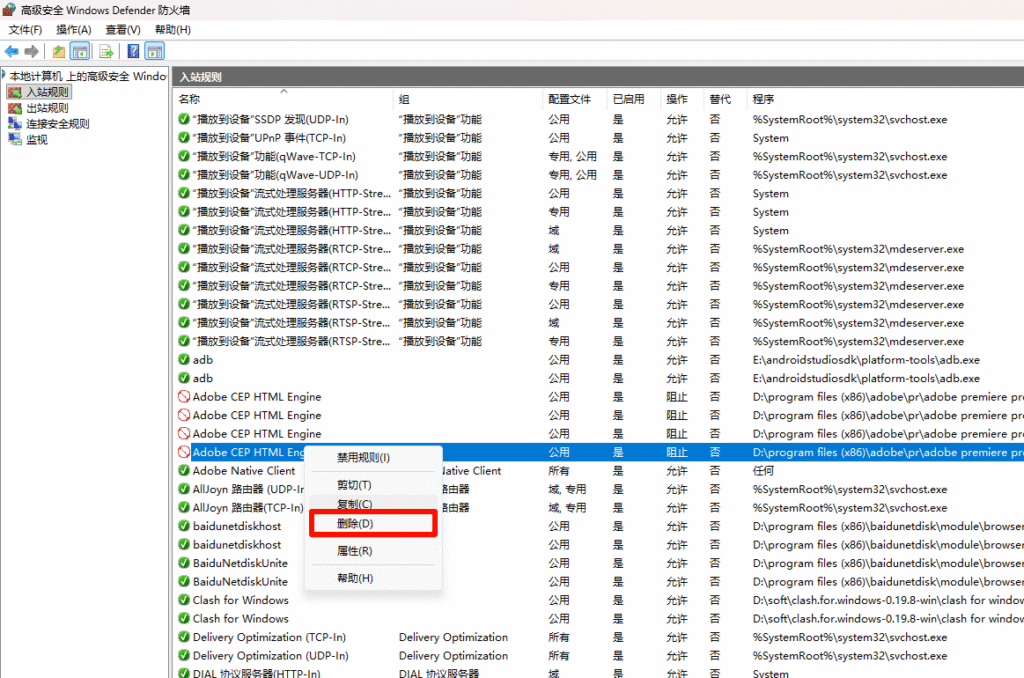This screenshot has height=678, width=1024.
Task: Select the Clash for Windows rule row
Action: 240,600
